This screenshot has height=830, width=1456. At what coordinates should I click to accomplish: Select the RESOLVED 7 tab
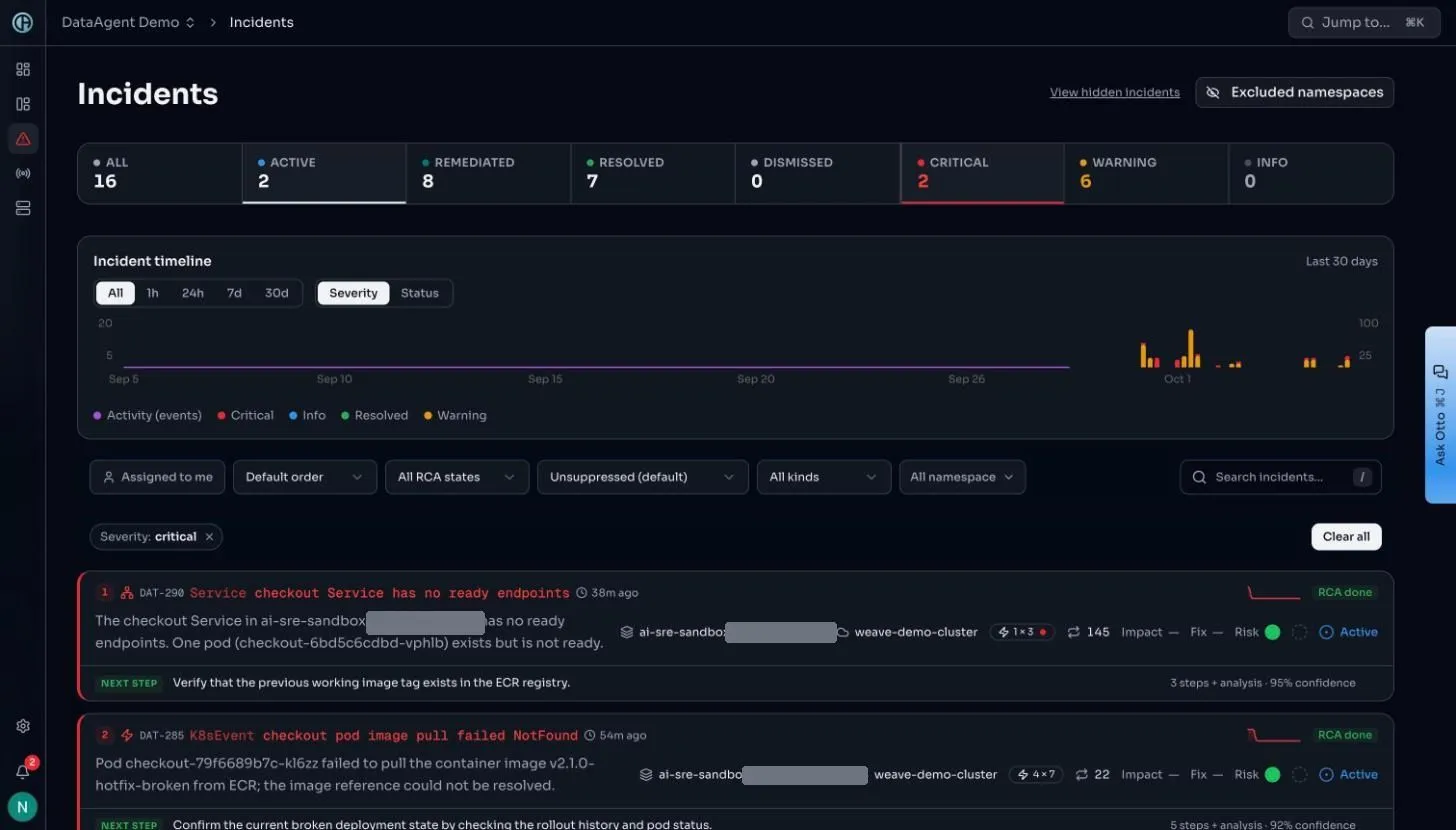653,173
